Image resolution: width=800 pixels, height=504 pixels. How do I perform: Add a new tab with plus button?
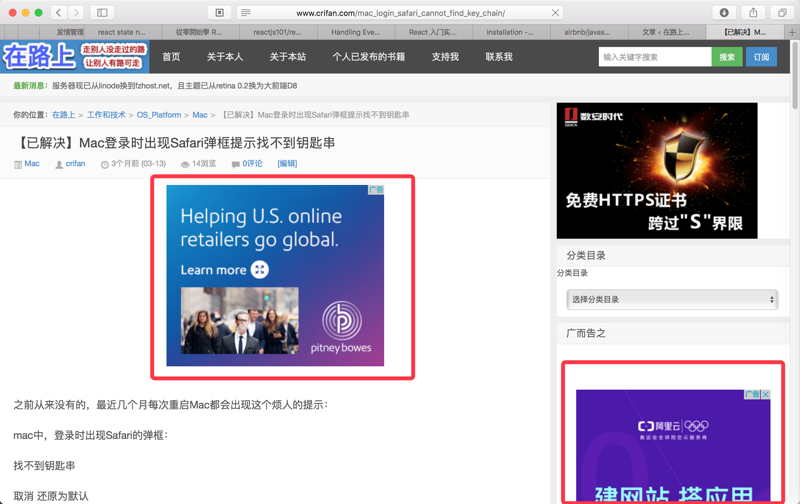792,32
